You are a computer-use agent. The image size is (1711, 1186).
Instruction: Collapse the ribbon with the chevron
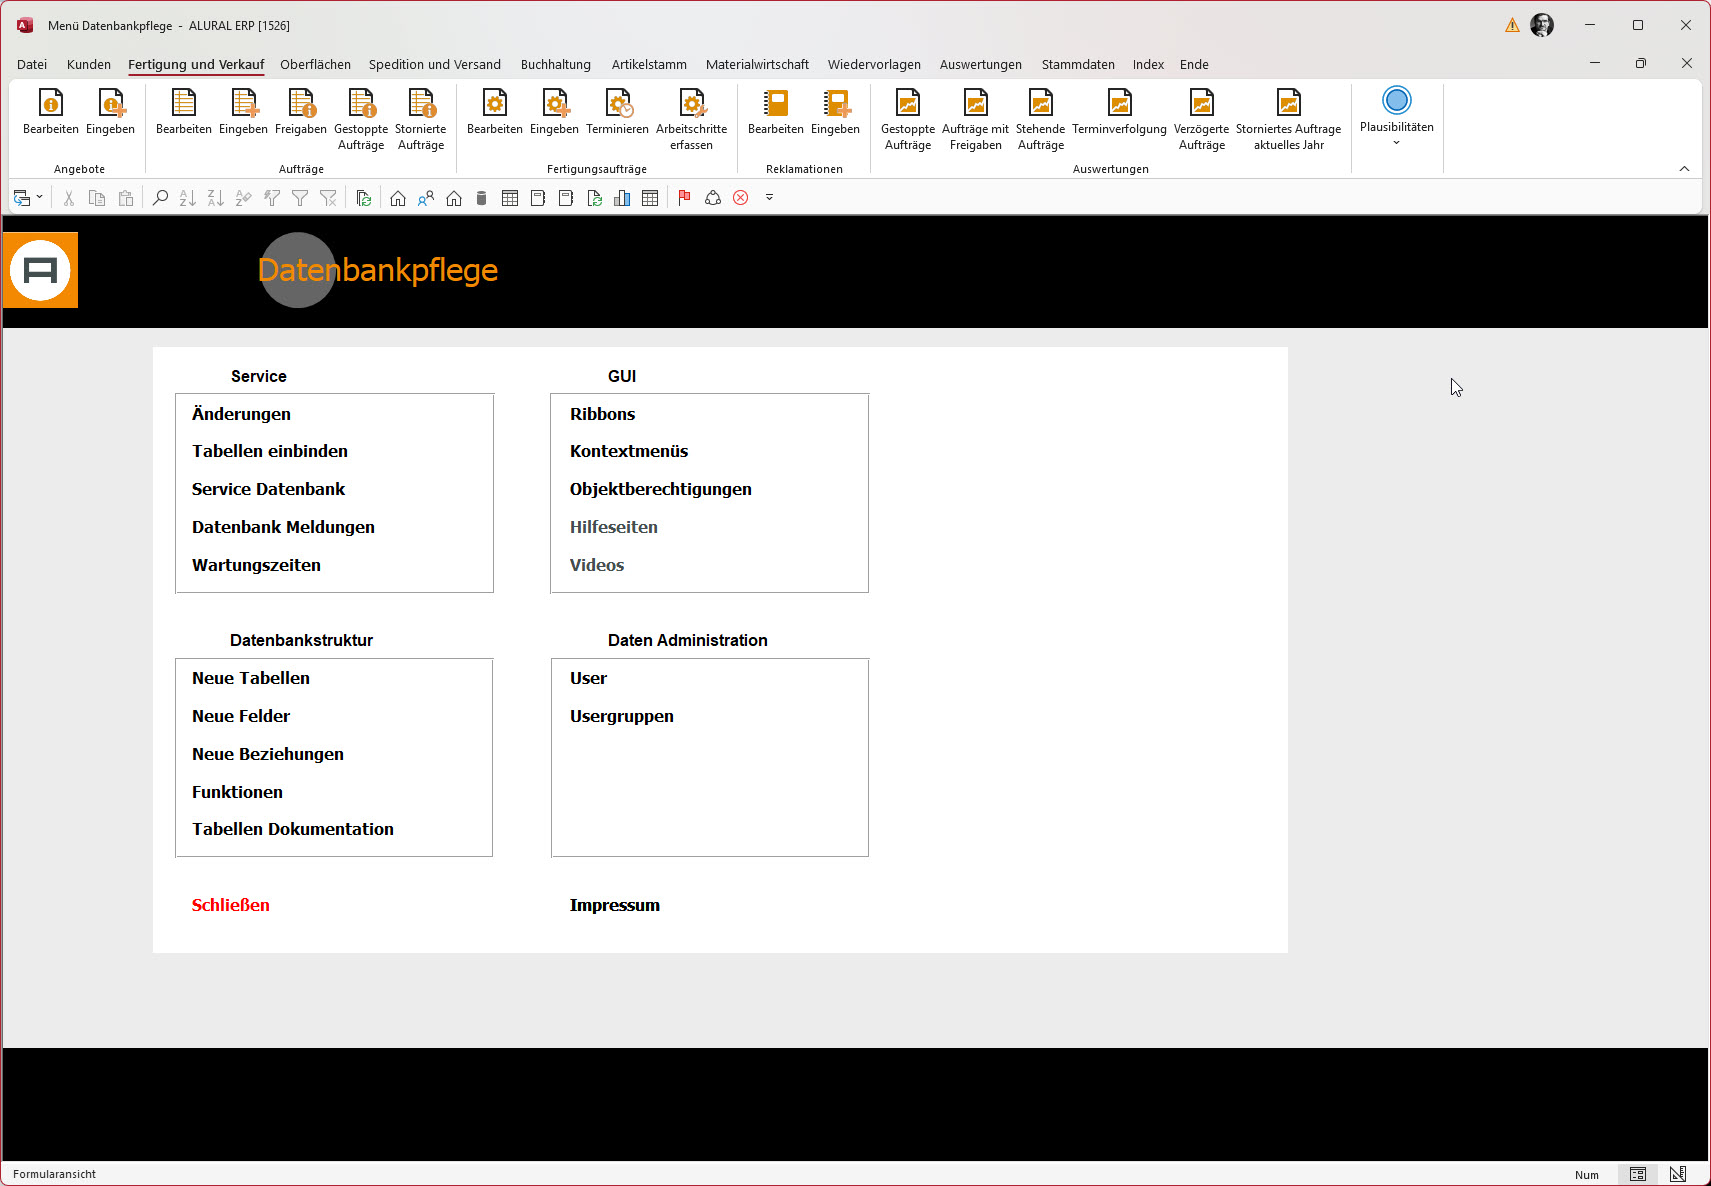[1684, 169]
